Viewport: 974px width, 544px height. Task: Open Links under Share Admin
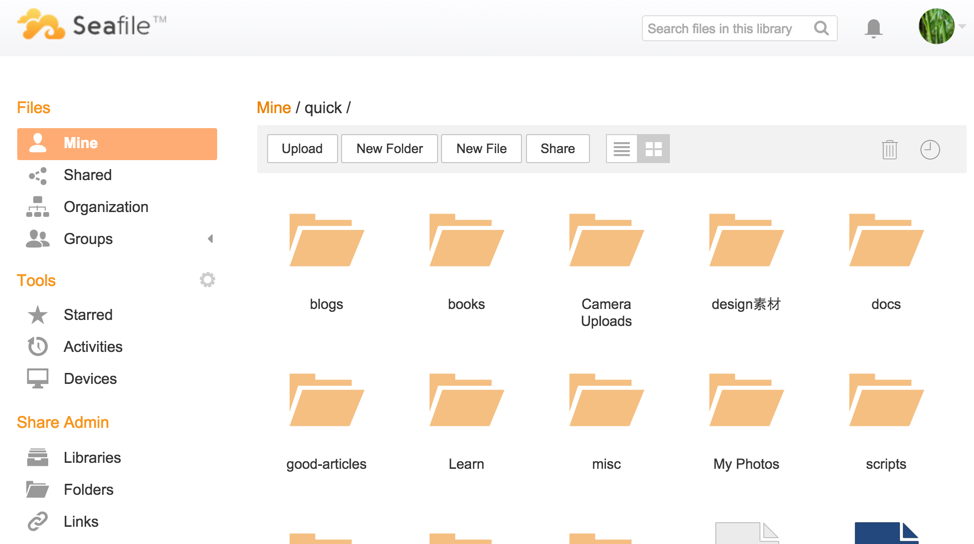click(81, 522)
